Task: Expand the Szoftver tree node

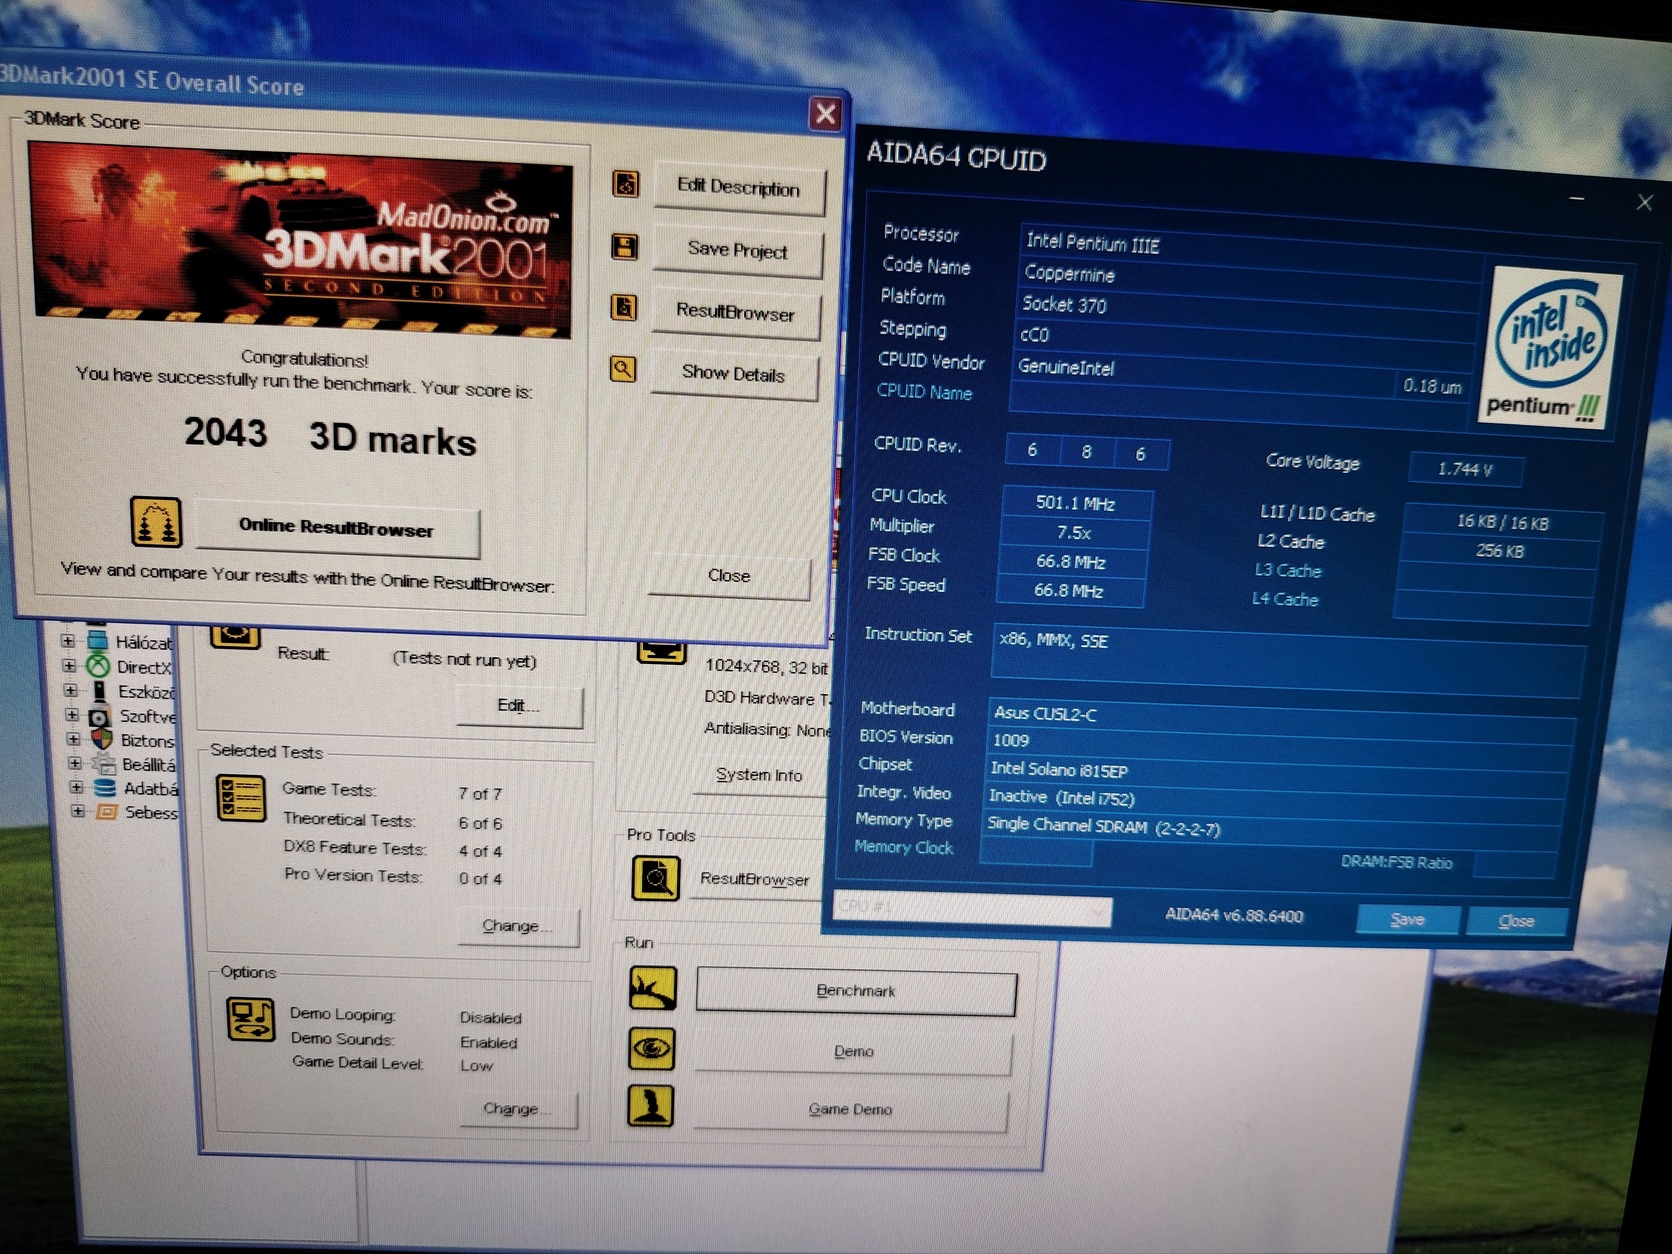Action: click(72, 715)
